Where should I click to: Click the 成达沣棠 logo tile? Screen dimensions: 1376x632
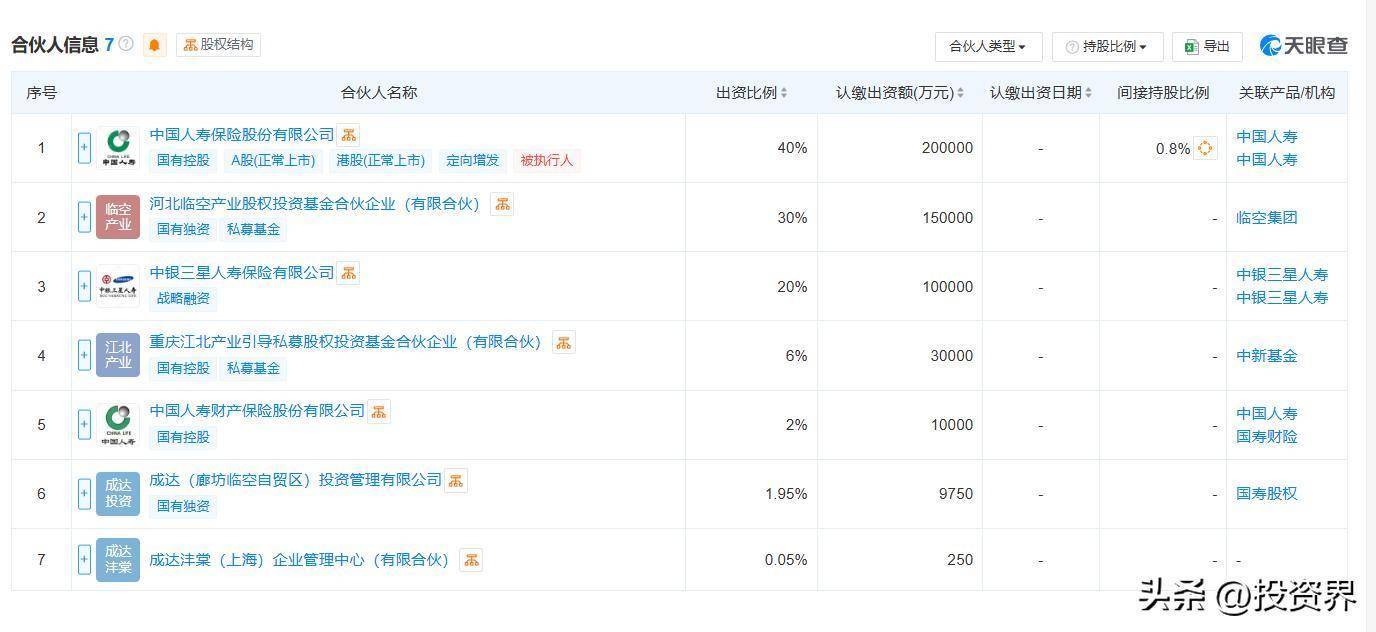point(118,560)
